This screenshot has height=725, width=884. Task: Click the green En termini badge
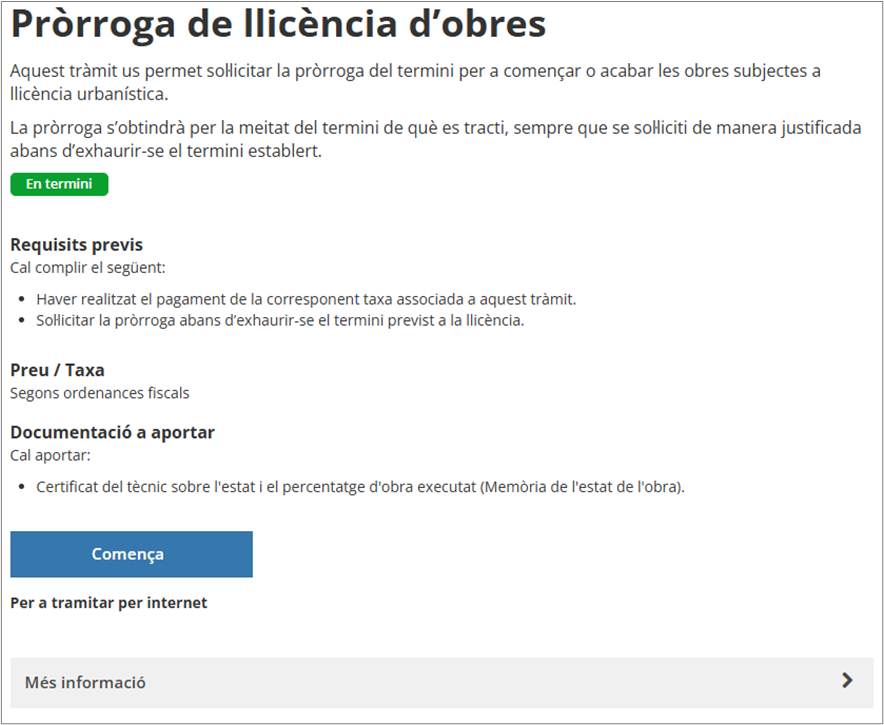tap(59, 184)
